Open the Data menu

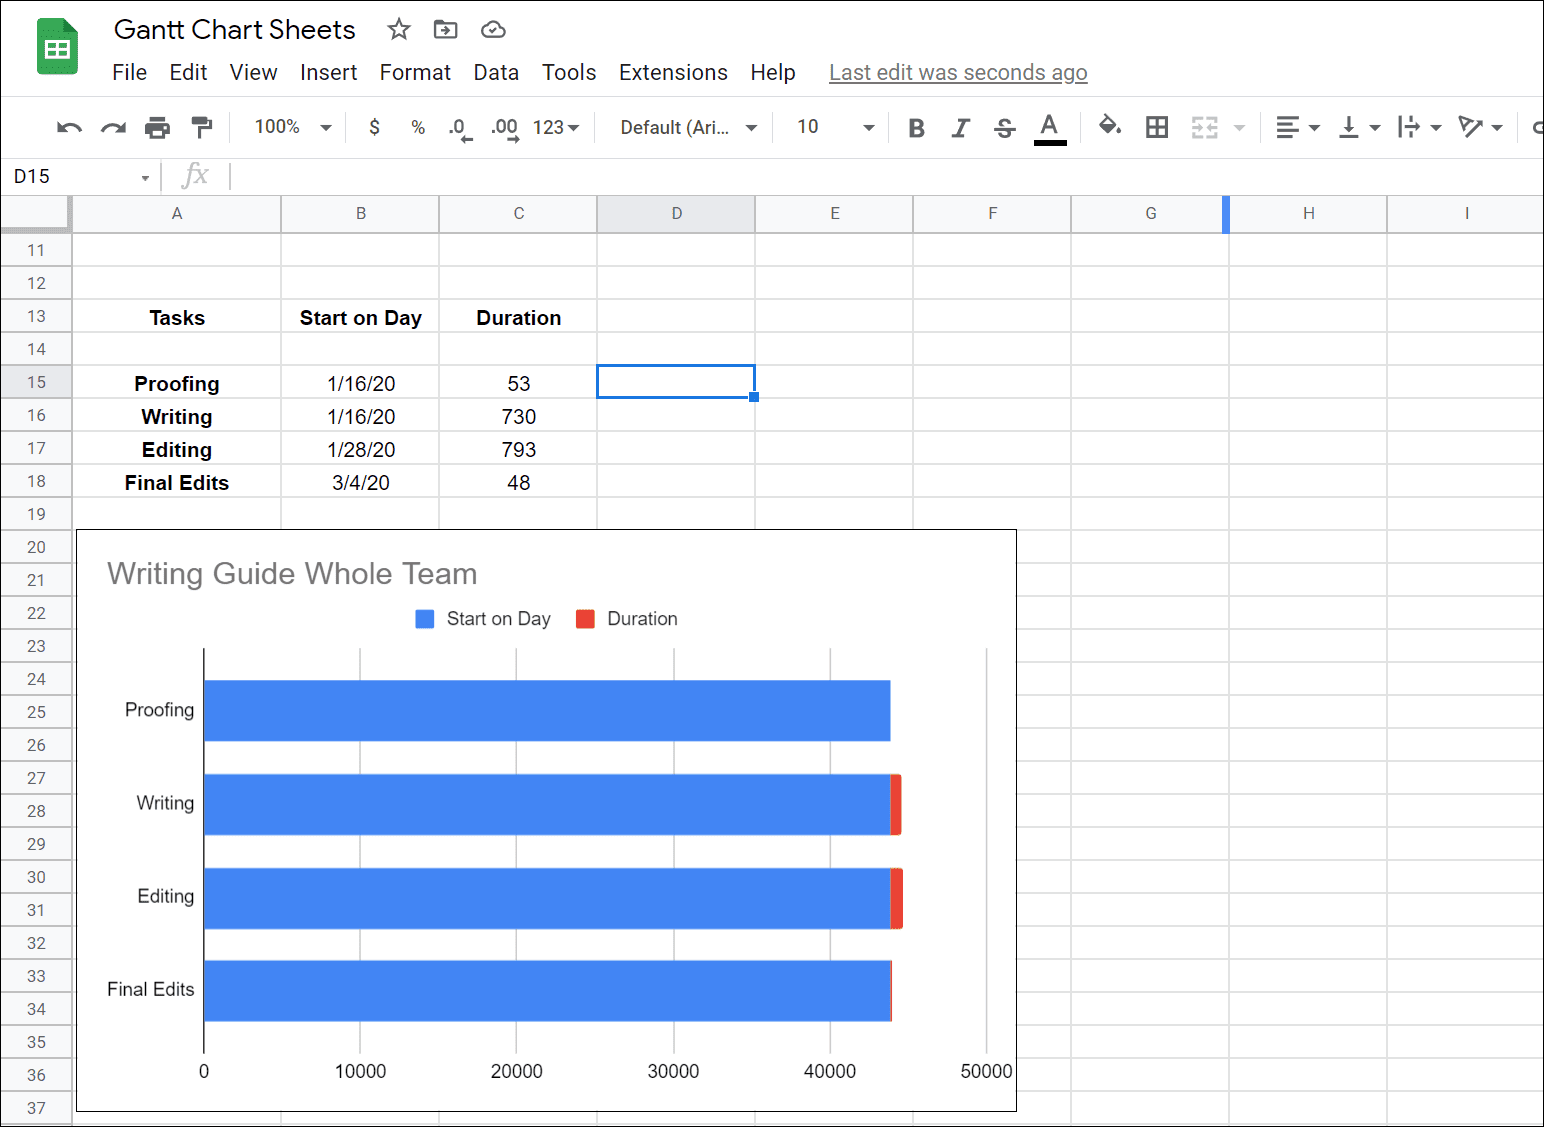(x=496, y=72)
